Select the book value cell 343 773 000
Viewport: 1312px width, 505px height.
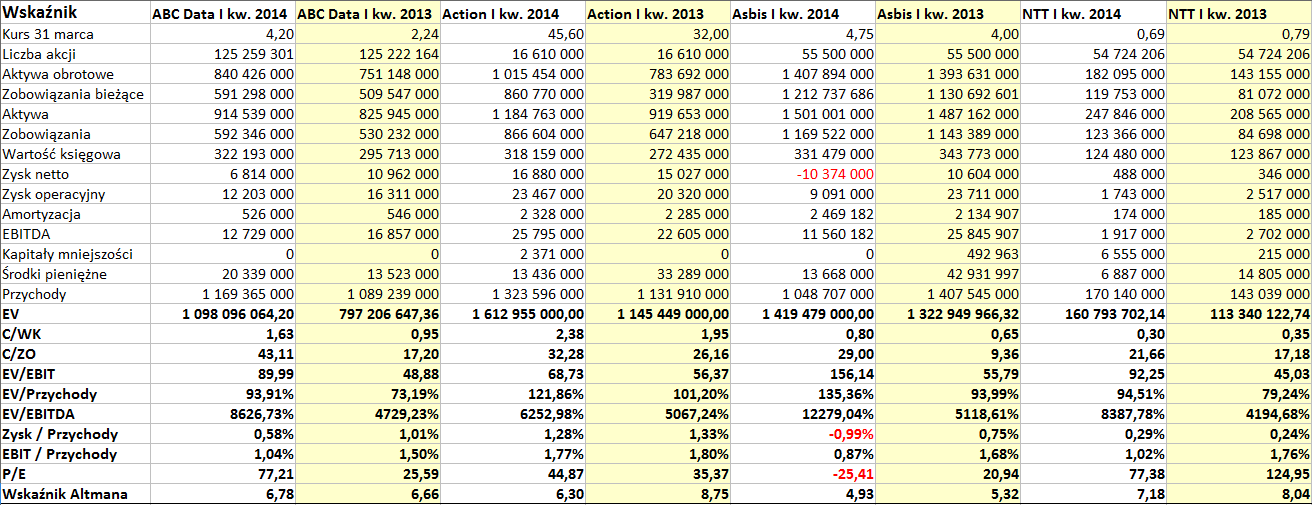(948, 154)
